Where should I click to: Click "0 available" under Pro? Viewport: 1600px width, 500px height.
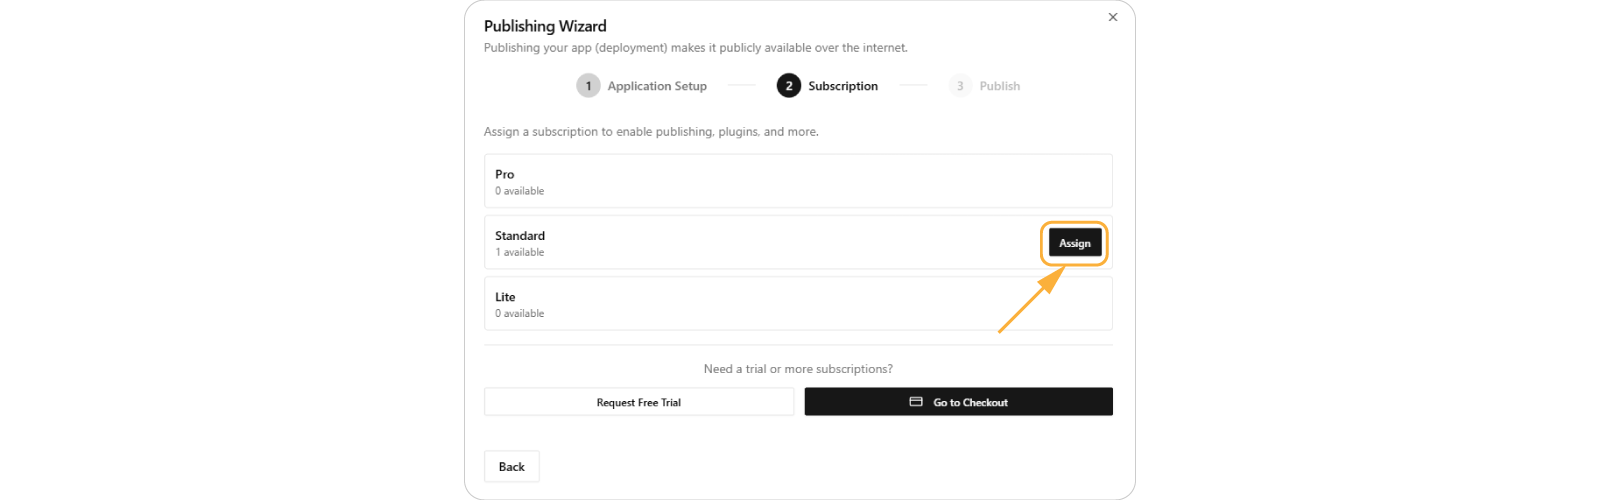click(520, 191)
